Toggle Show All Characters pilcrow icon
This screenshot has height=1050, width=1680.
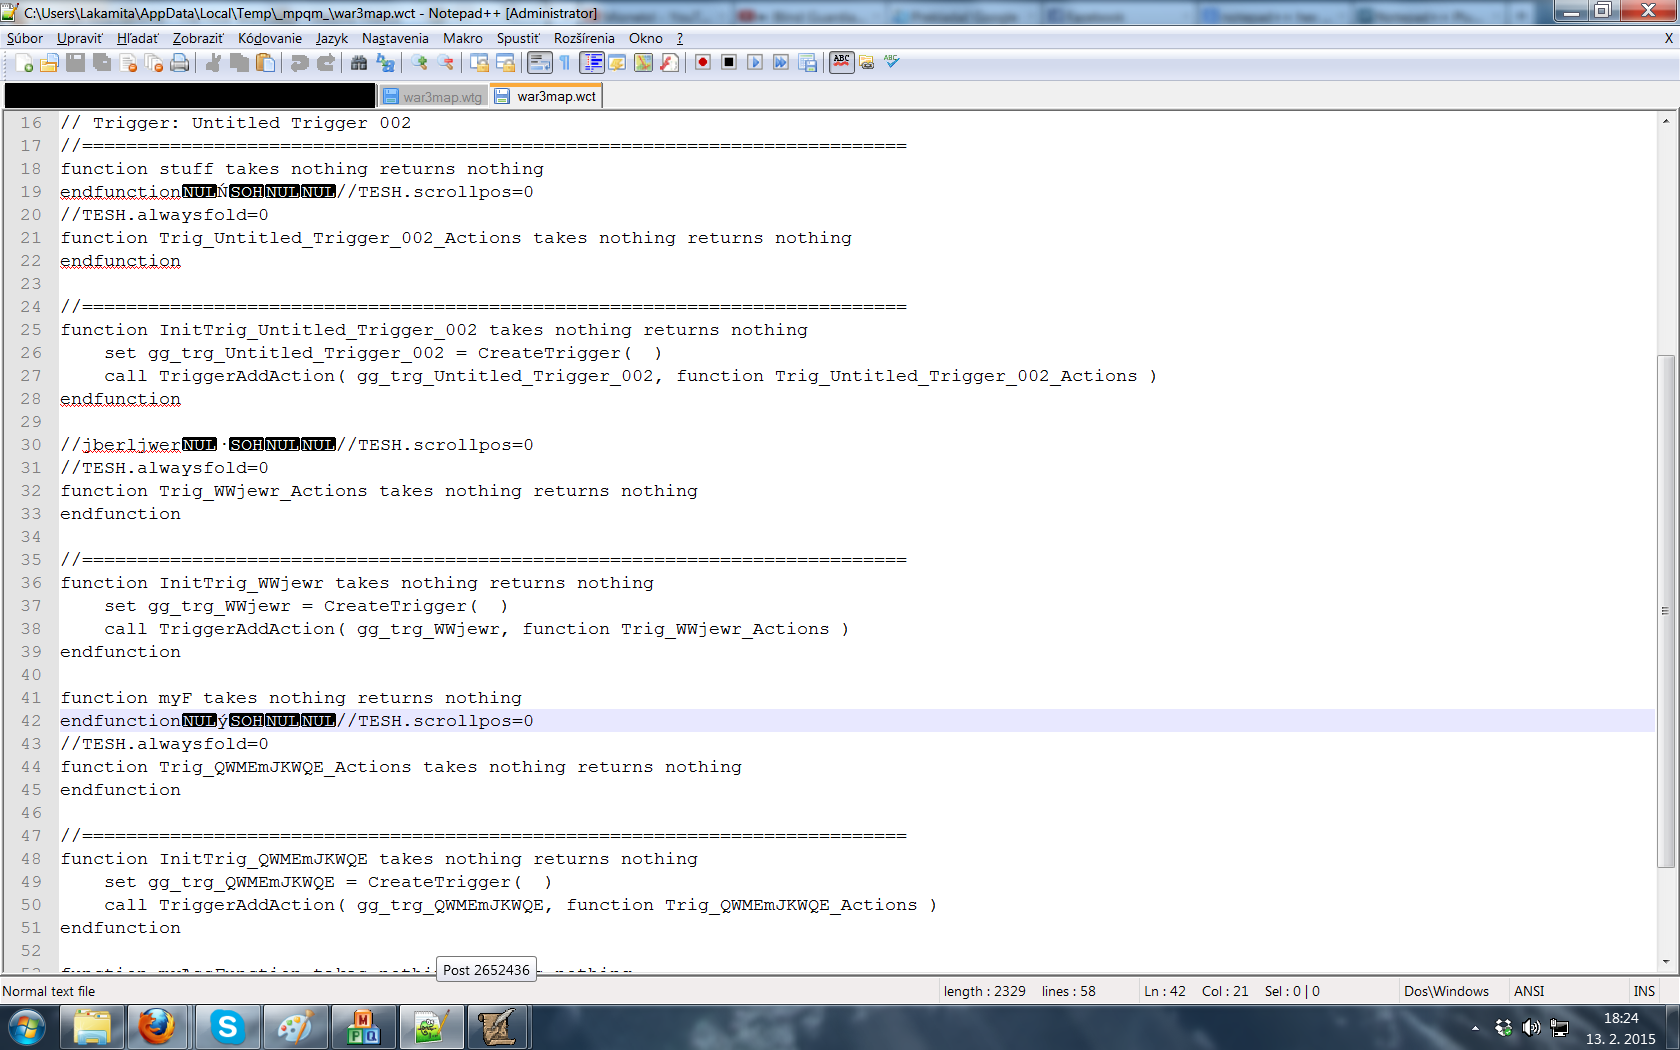(565, 63)
